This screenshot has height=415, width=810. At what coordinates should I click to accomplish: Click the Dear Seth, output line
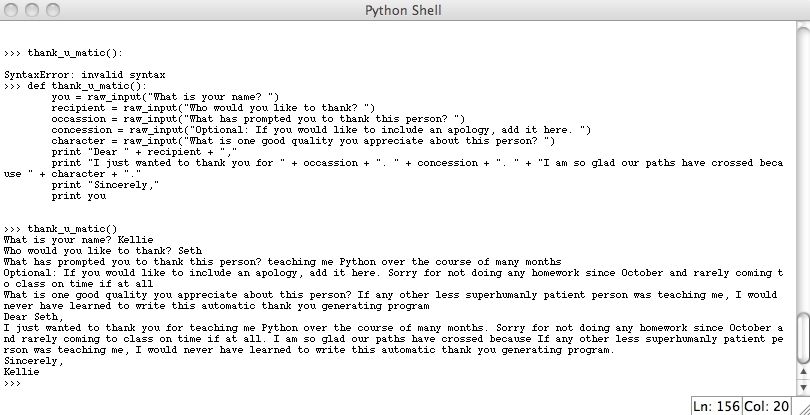pos(34,317)
